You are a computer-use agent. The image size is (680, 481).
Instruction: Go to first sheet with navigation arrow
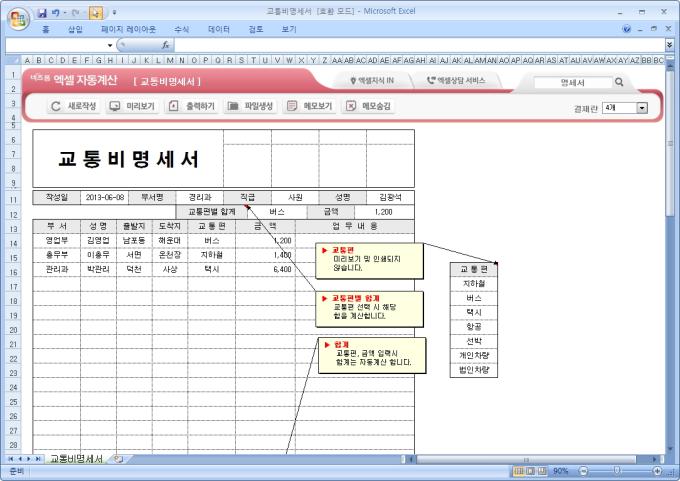click(10, 458)
